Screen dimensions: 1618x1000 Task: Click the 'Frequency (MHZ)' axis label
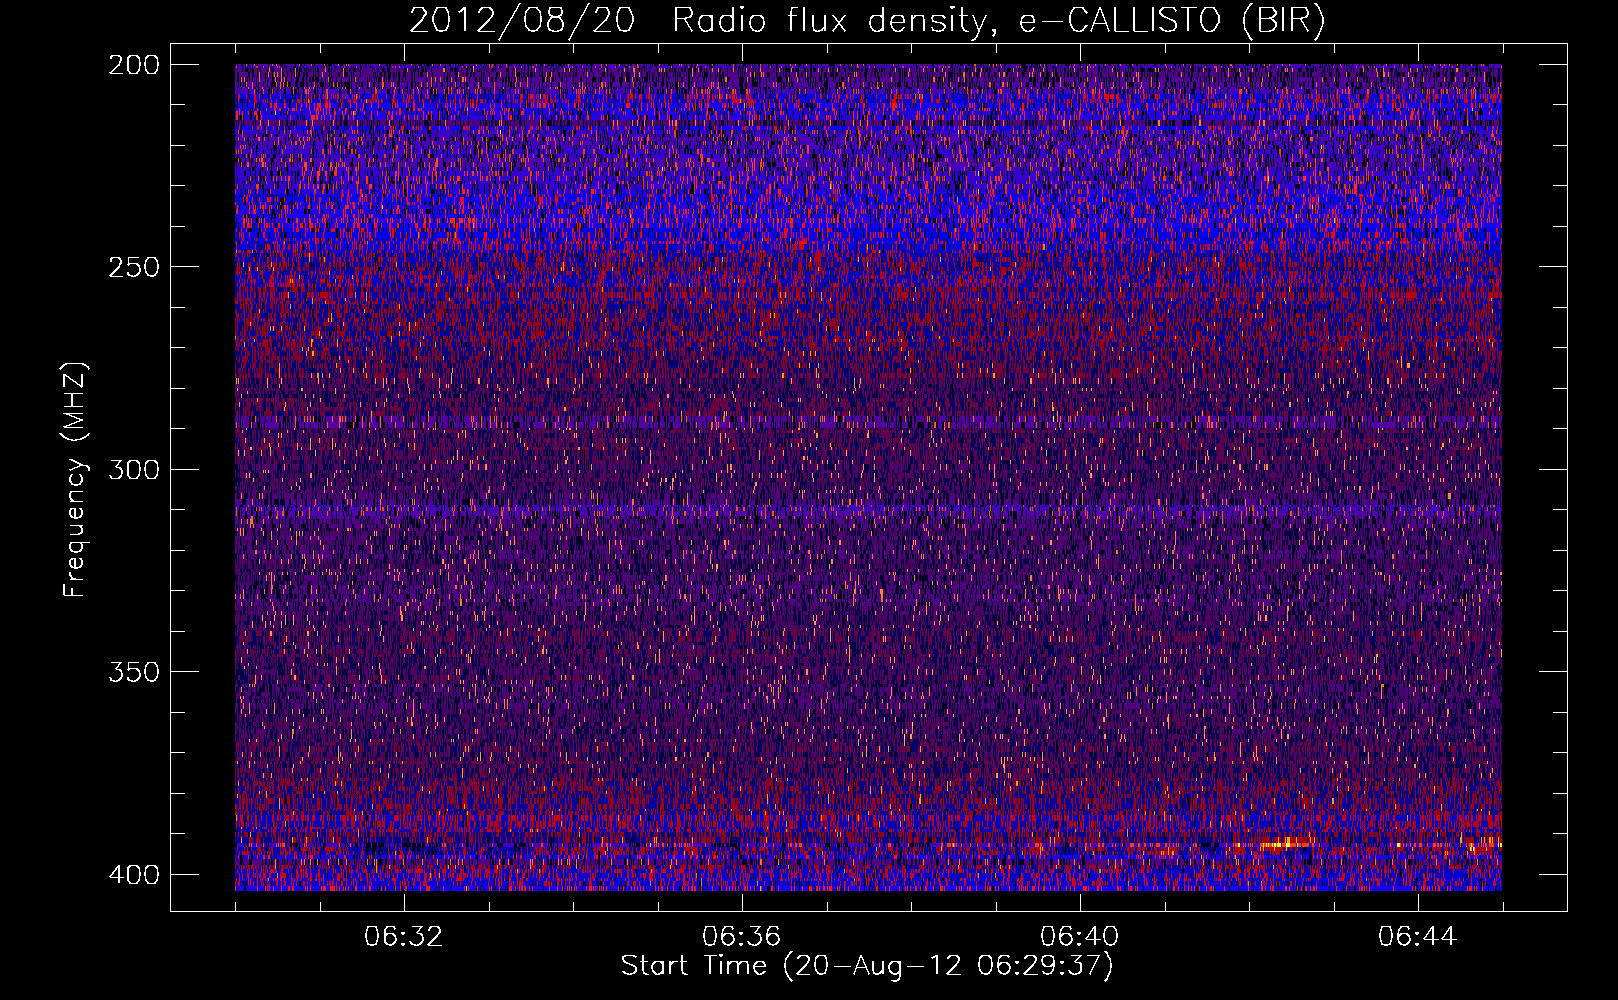tap(75, 480)
